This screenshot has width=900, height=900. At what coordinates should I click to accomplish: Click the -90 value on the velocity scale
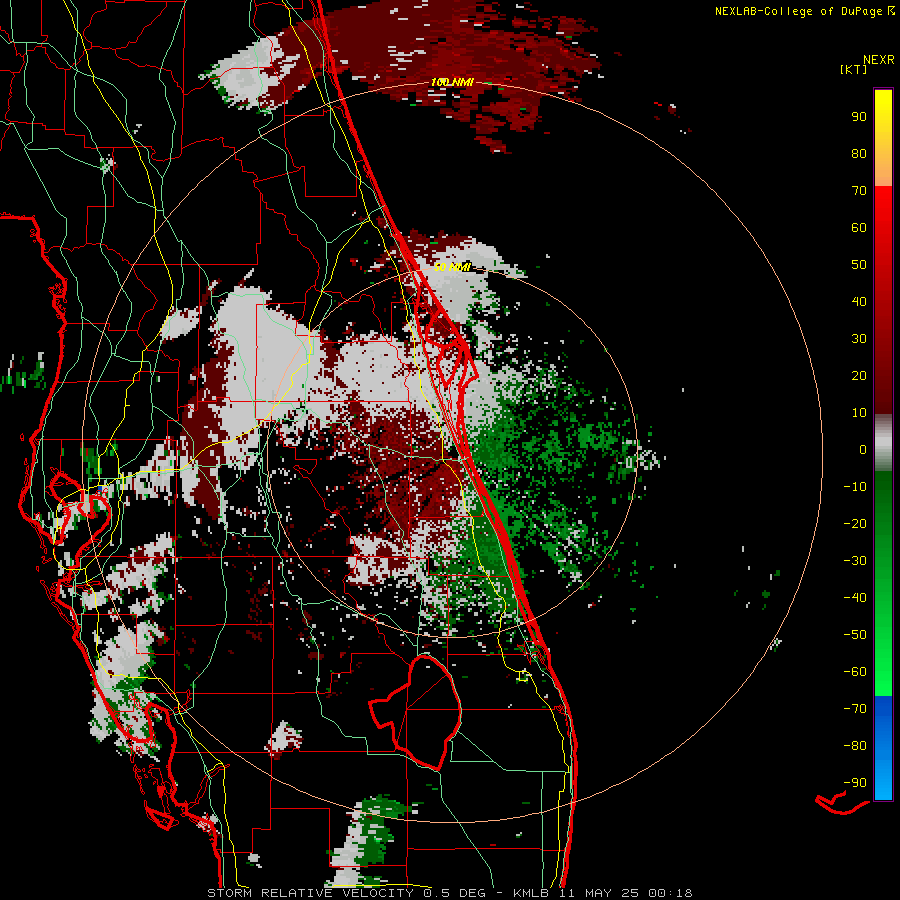click(x=855, y=783)
